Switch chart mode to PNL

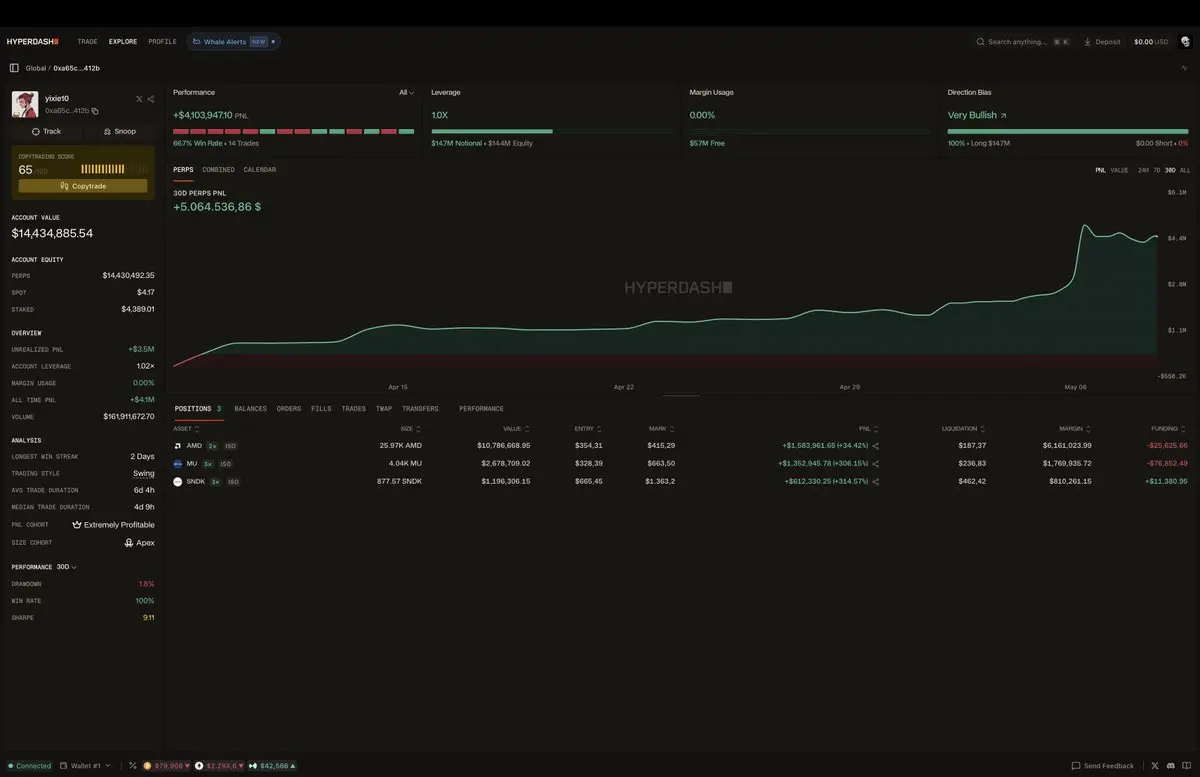pos(1101,170)
